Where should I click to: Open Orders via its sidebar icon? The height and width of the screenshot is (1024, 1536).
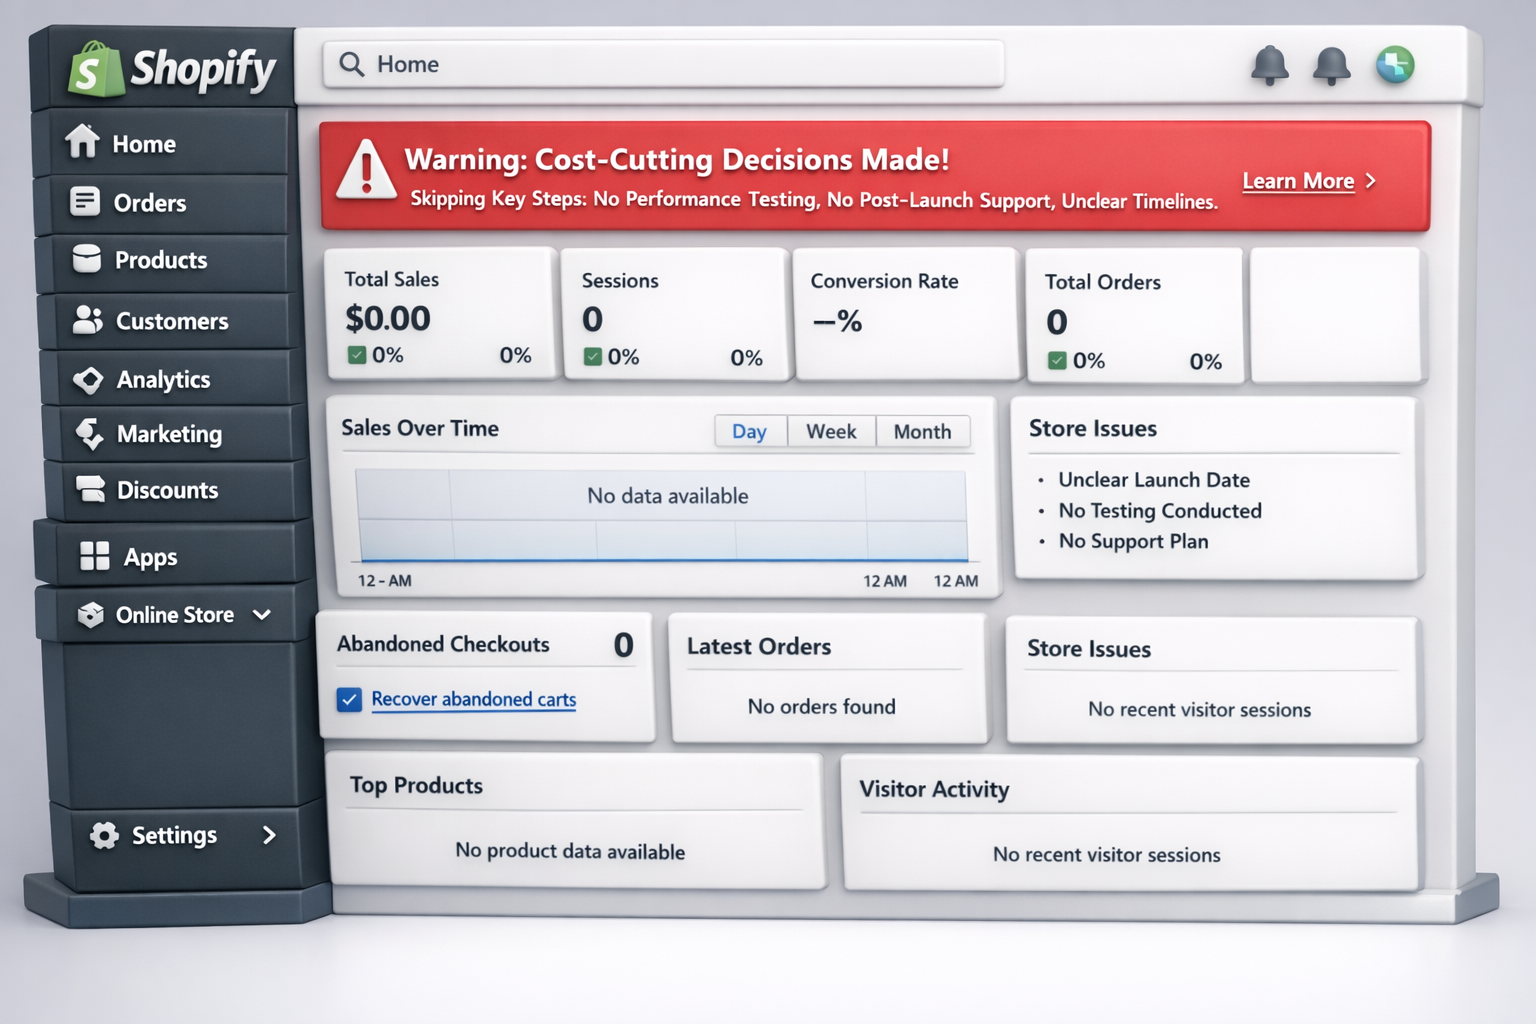[85, 201]
